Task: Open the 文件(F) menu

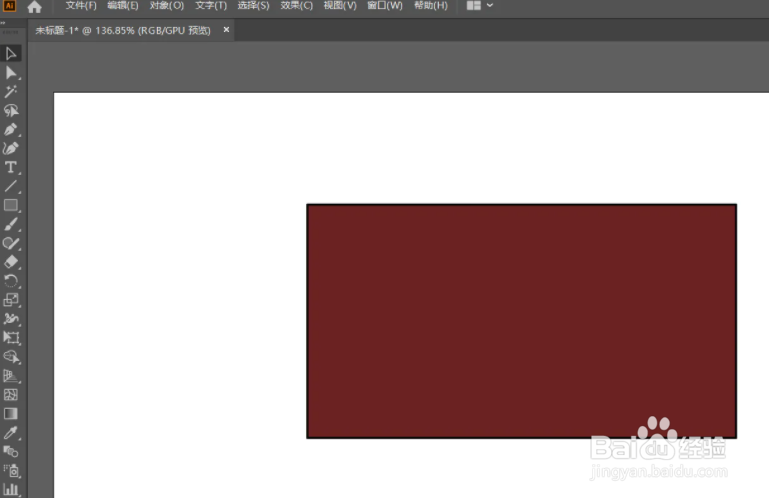Action: (x=81, y=6)
